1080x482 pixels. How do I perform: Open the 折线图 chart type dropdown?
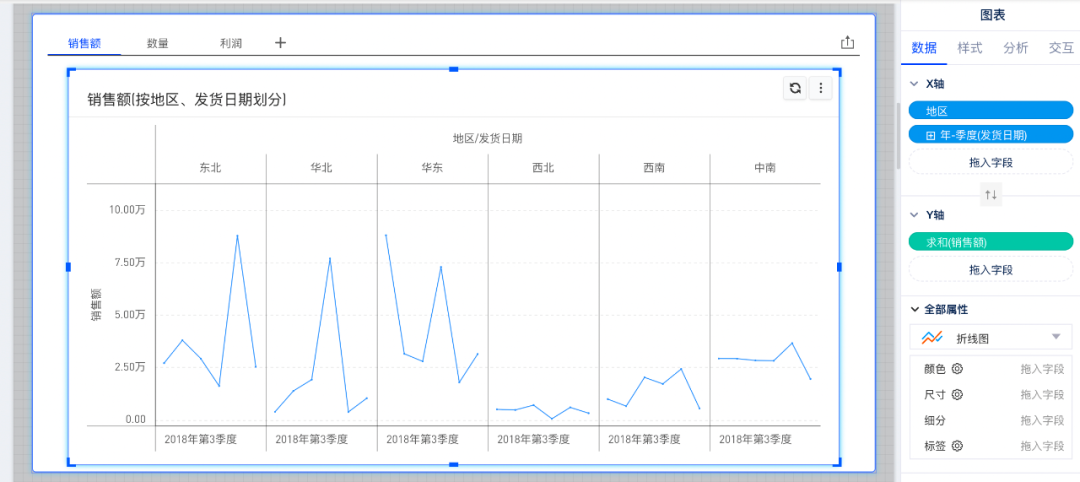[1055, 337]
